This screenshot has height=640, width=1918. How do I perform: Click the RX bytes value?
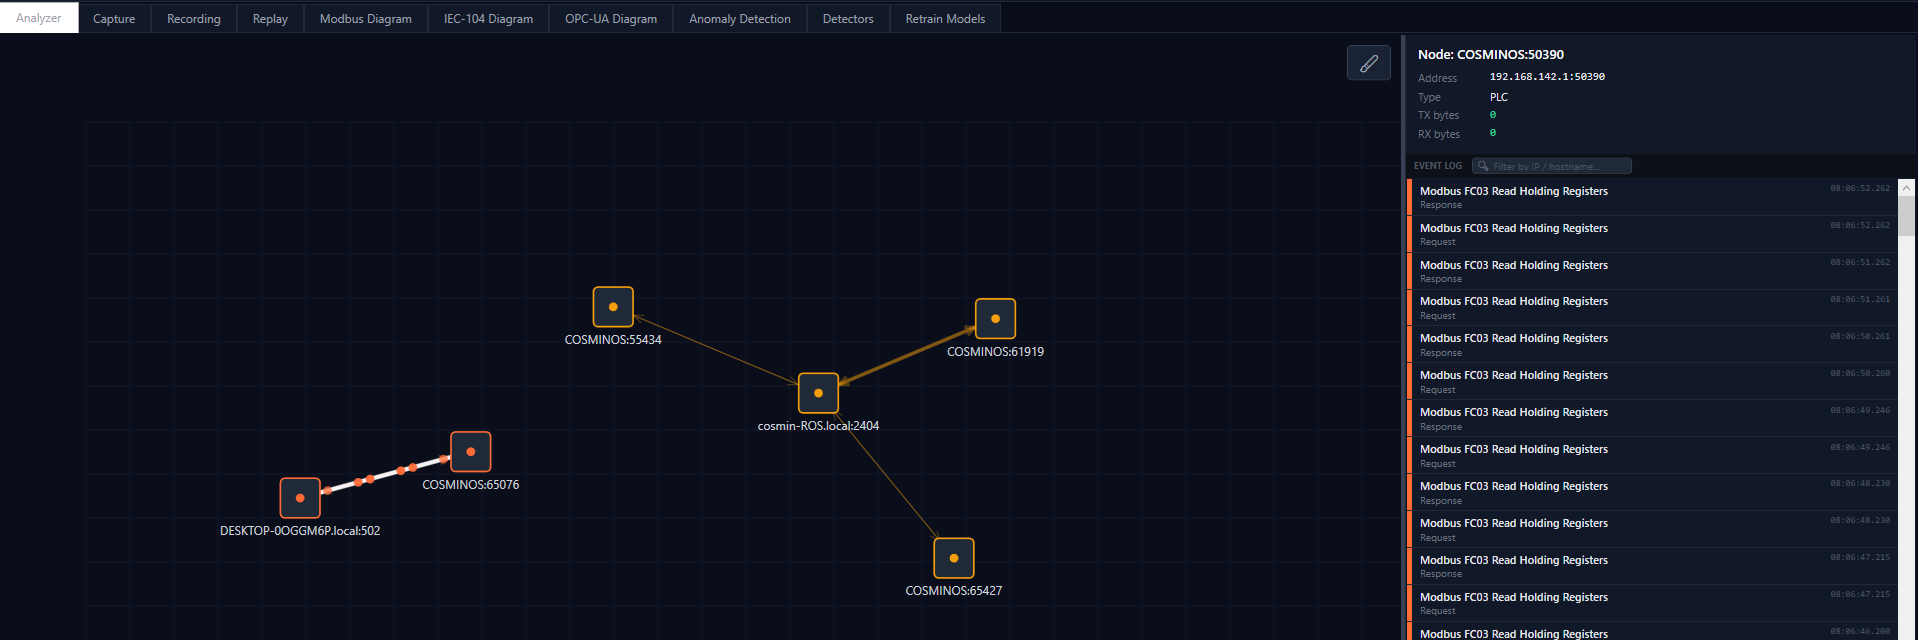[1493, 133]
